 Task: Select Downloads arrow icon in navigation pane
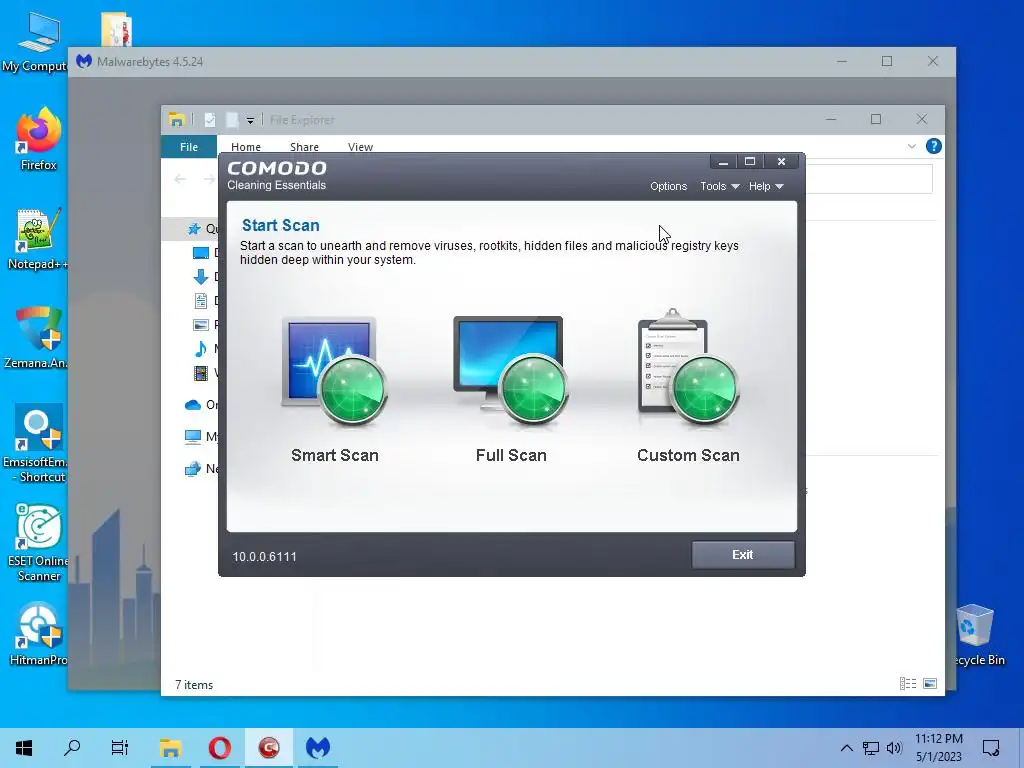(x=201, y=276)
